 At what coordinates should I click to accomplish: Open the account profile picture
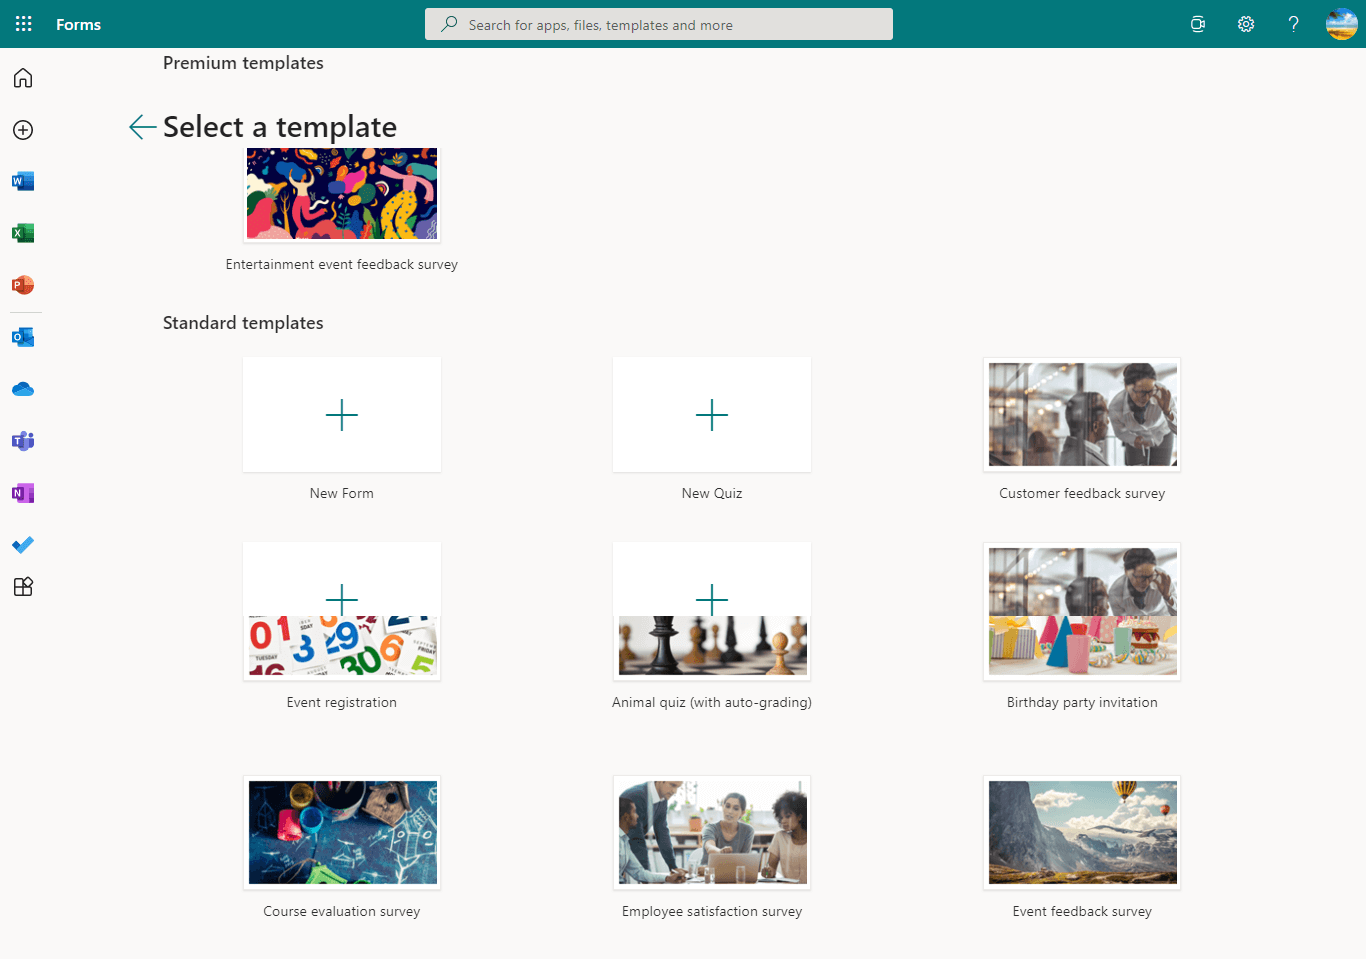pyautogui.click(x=1342, y=24)
